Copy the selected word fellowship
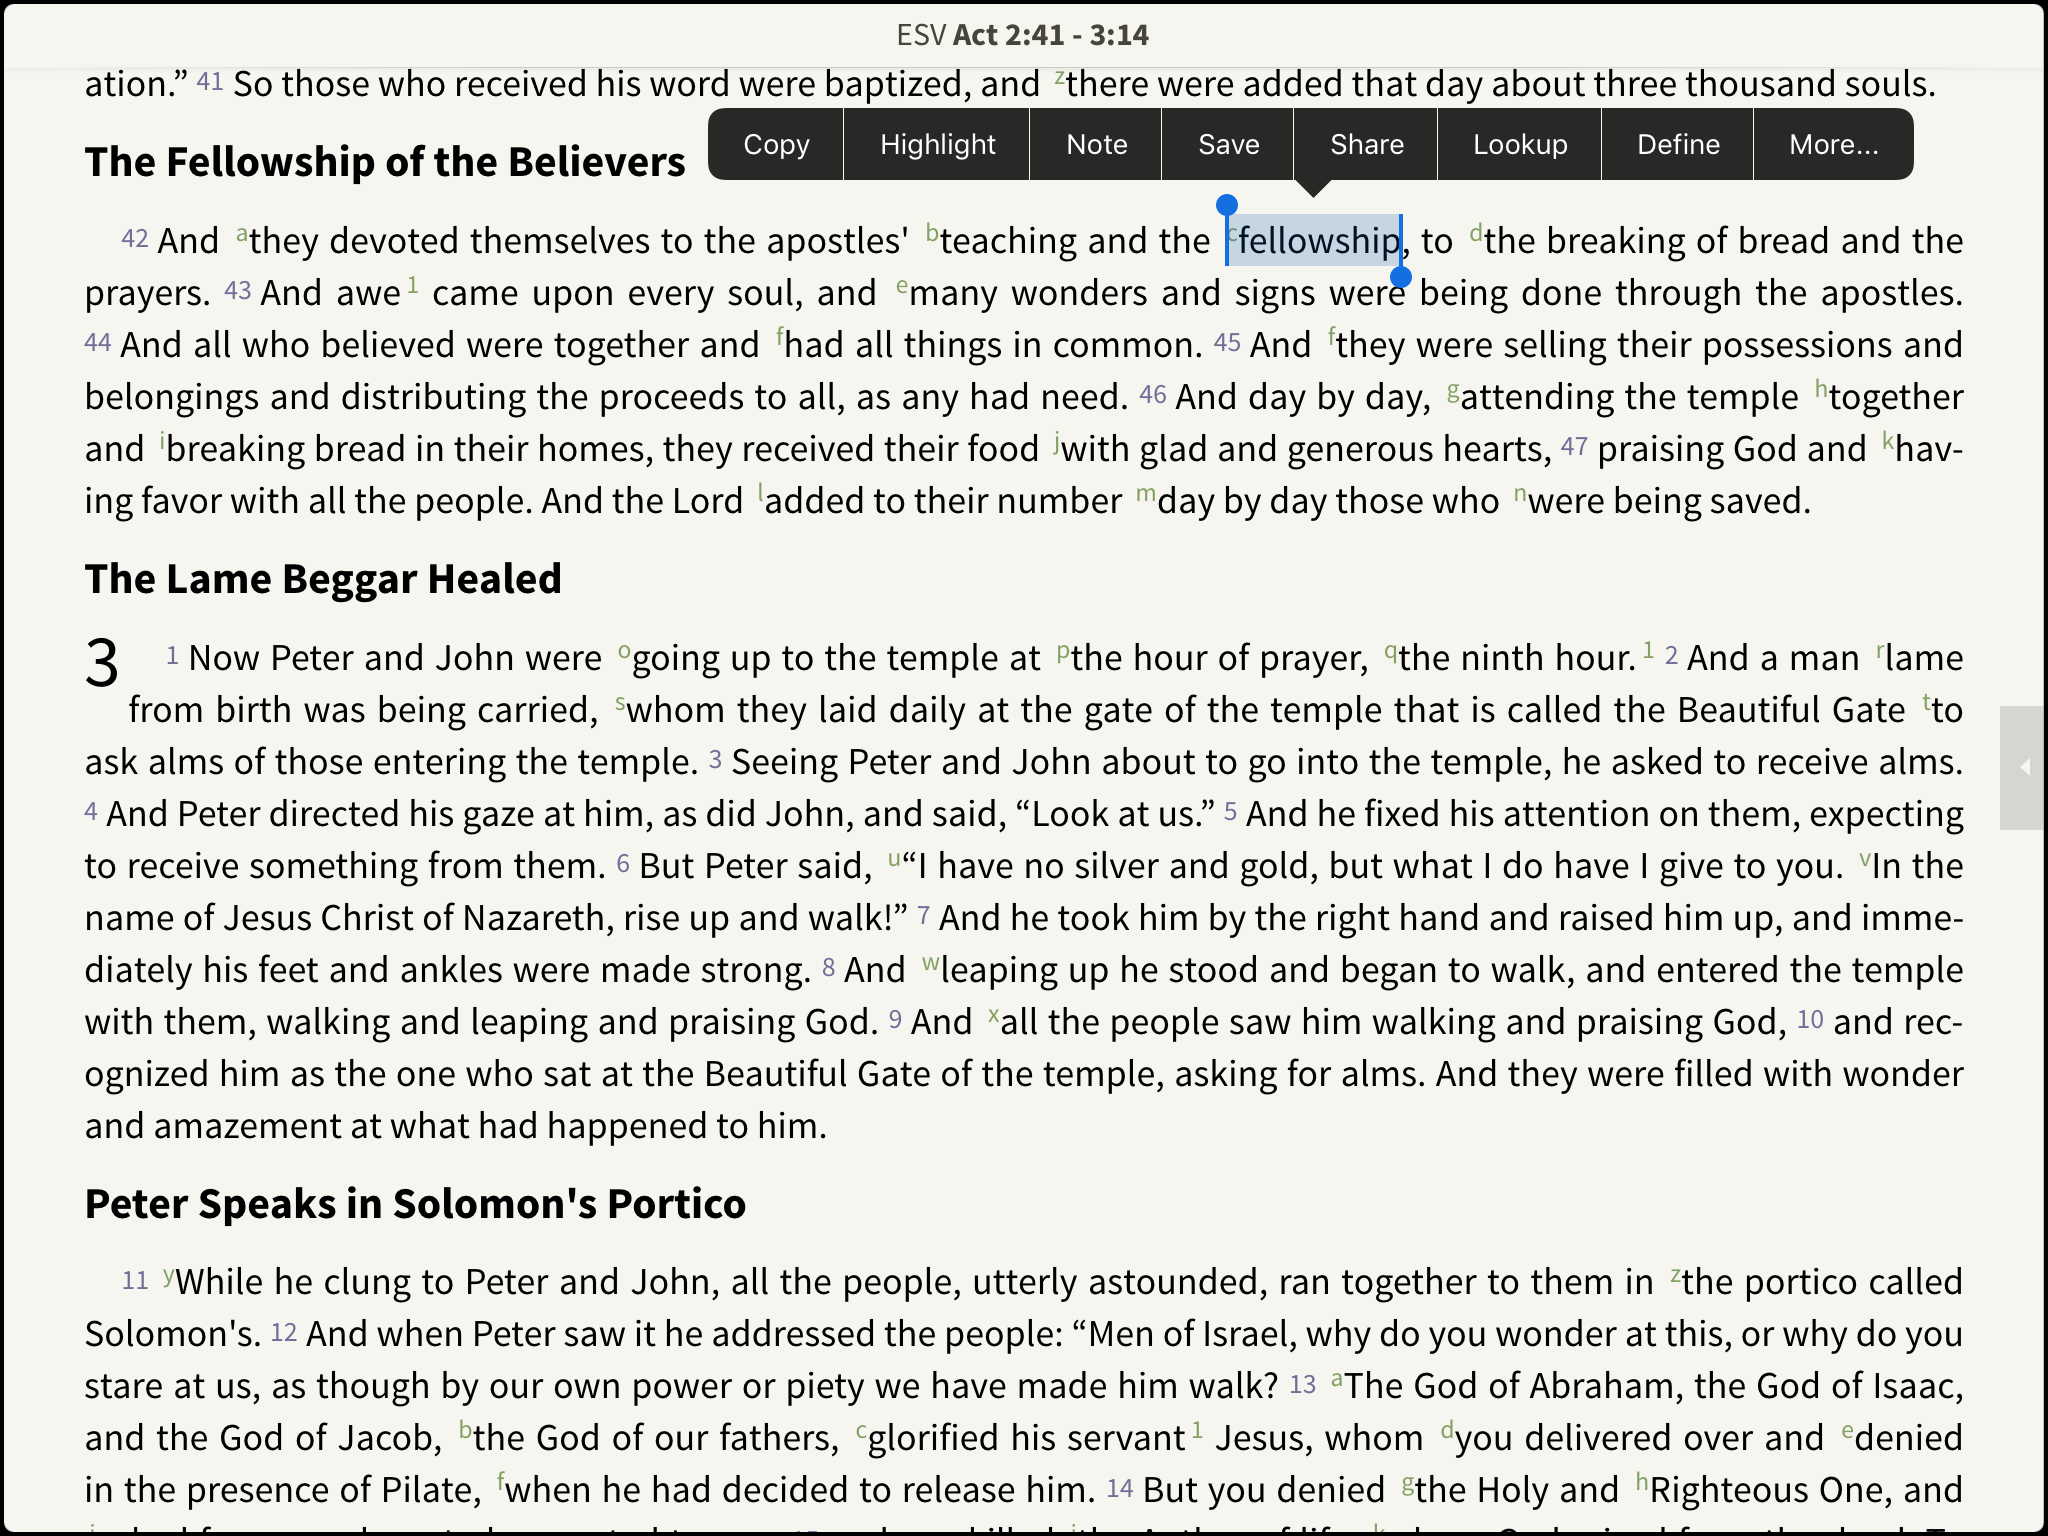The image size is (2048, 1536). coord(776,144)
